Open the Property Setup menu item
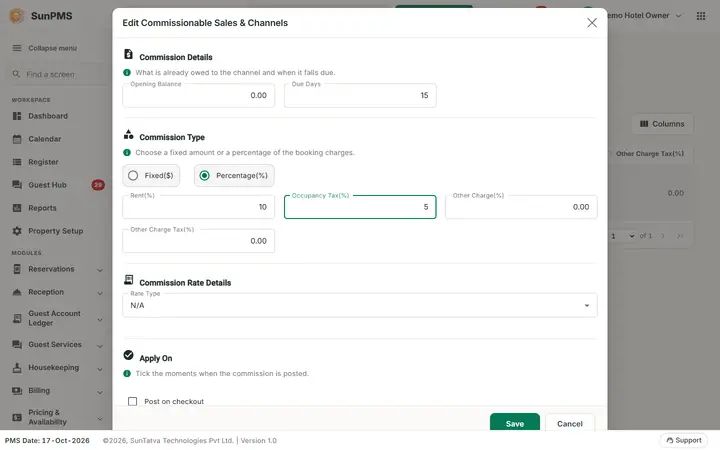720x450 pixels. pyautogui.click(x=57, y=231)
